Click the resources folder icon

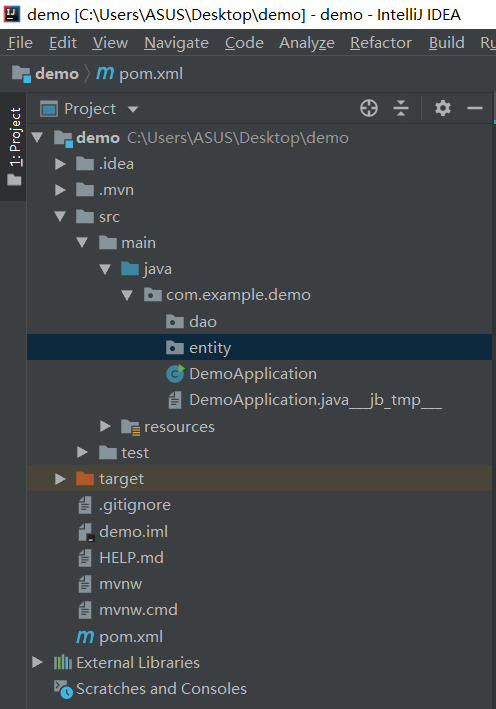pos(130,427)
